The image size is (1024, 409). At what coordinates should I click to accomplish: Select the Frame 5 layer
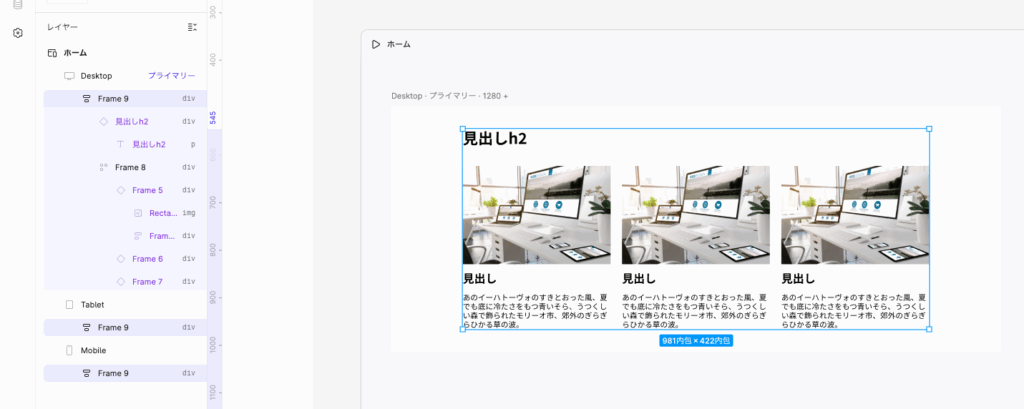pyautogui.click(x=147, y=190)
